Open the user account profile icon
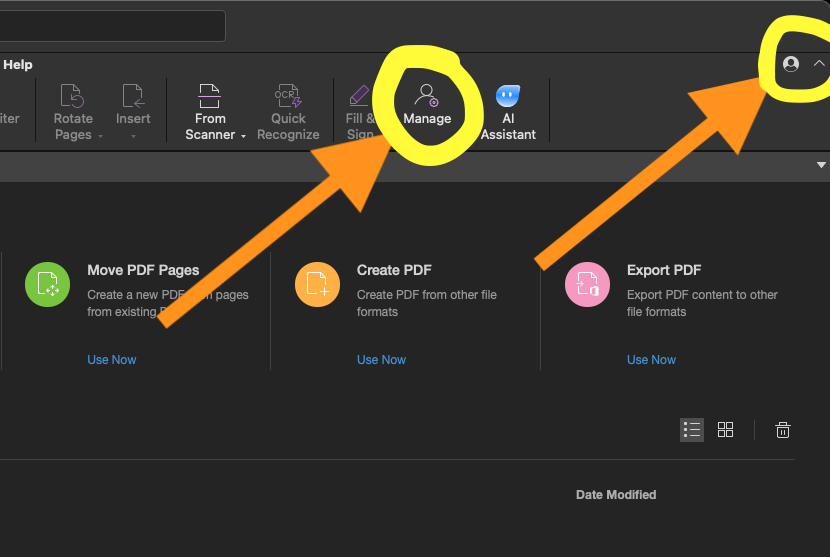Viewport: 830px width, 557px height. pyautogui.click(x=791, y=64)
